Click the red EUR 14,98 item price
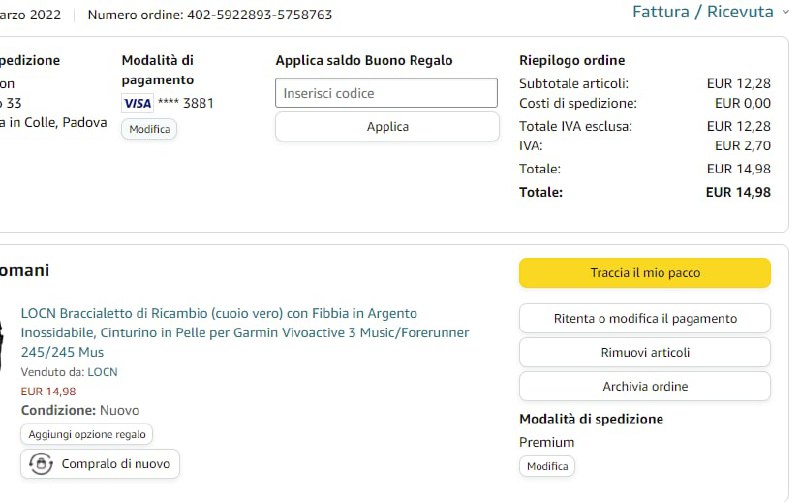Viewport: 800px width, 502px height. coord(48,391)
